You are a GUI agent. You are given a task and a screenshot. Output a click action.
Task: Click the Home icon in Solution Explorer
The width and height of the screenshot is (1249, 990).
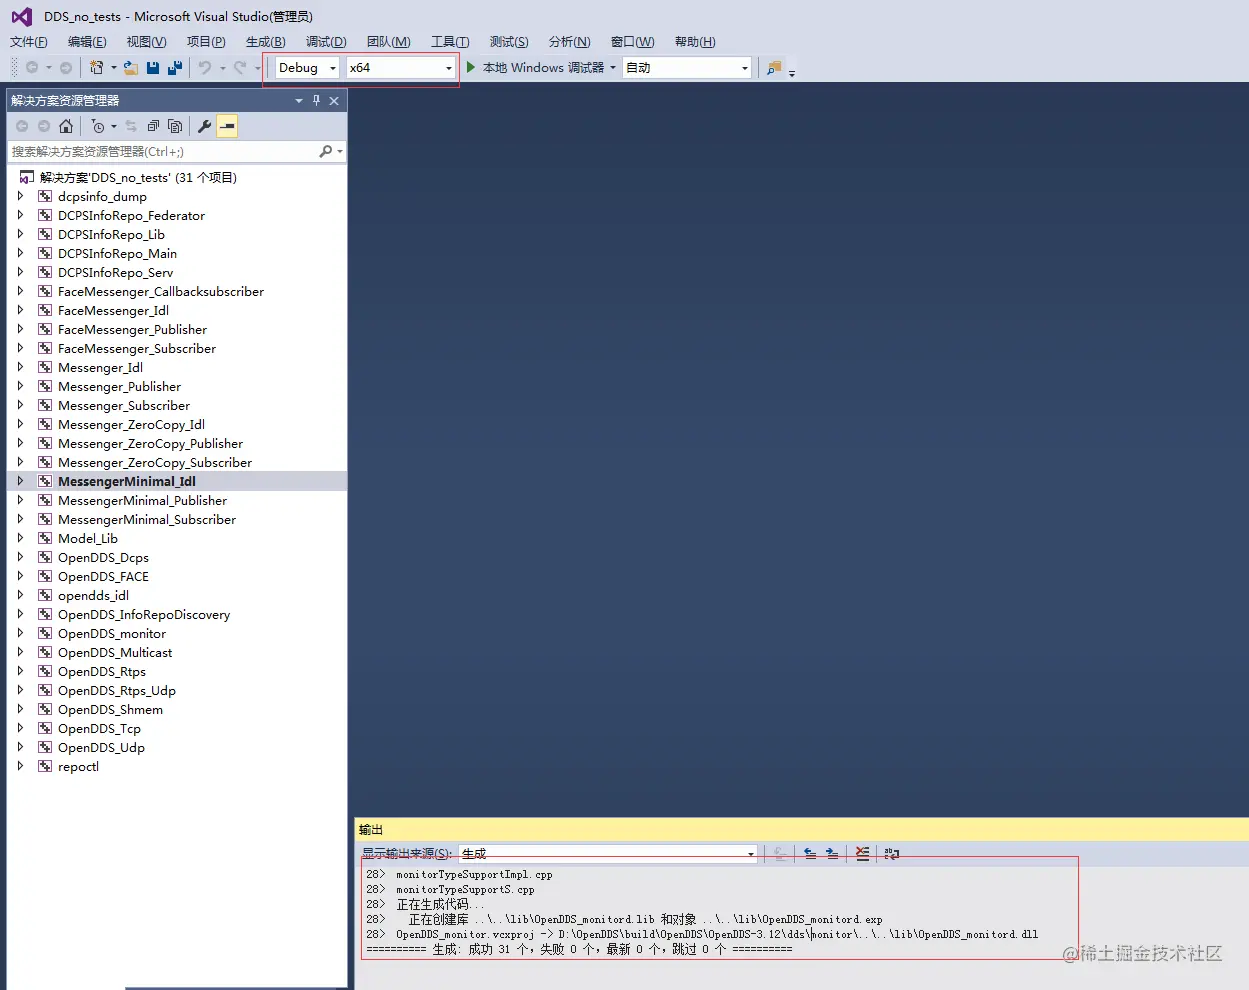click(x=67, y=125)
